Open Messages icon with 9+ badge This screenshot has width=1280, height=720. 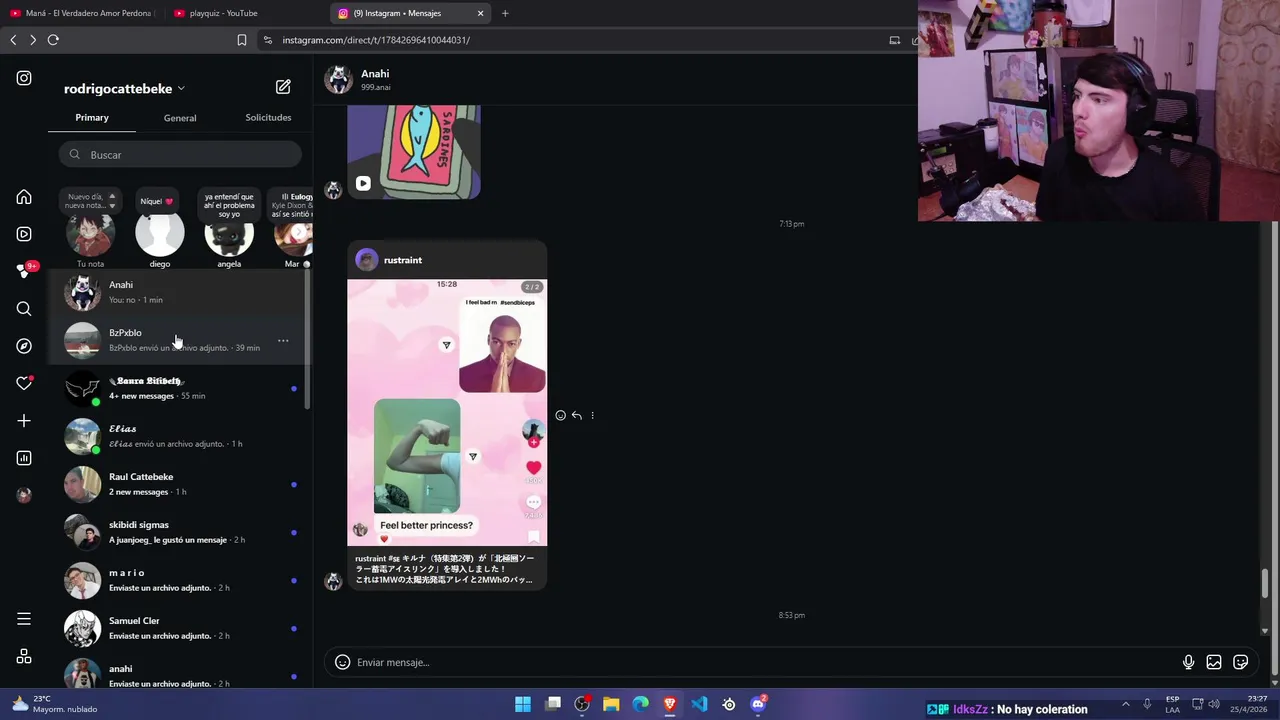(24, 271)
